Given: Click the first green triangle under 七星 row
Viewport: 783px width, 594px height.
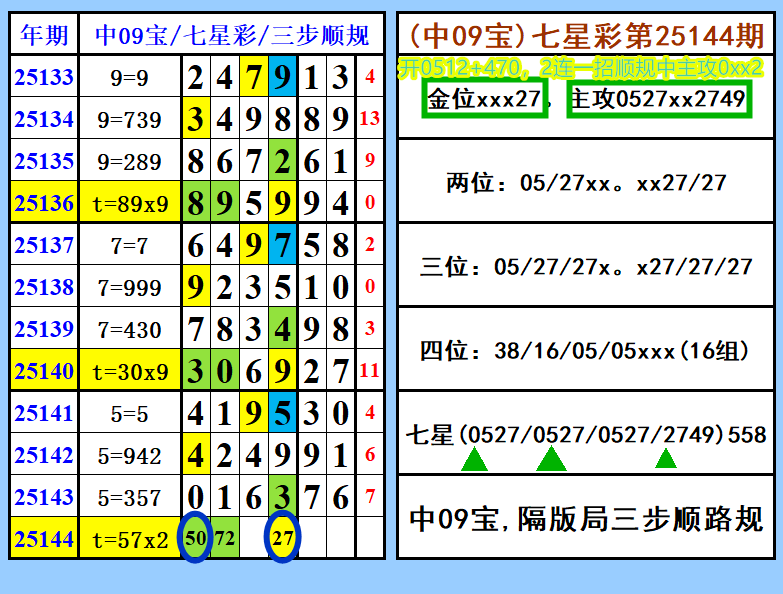Looking at the screenshot, I should tap(474, 460).
